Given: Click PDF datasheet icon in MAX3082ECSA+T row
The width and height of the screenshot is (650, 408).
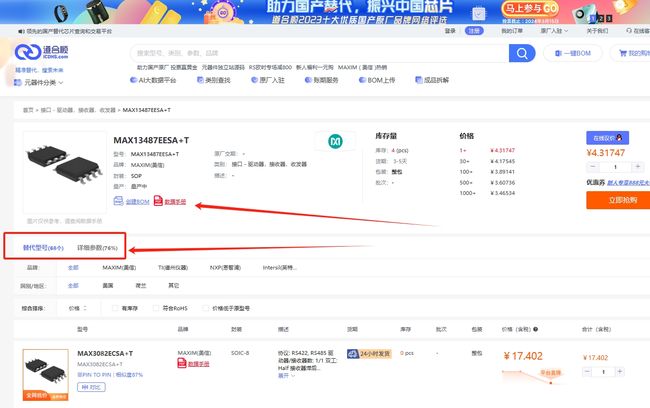Looking at the screenshot, I should (x=182, y=363).
